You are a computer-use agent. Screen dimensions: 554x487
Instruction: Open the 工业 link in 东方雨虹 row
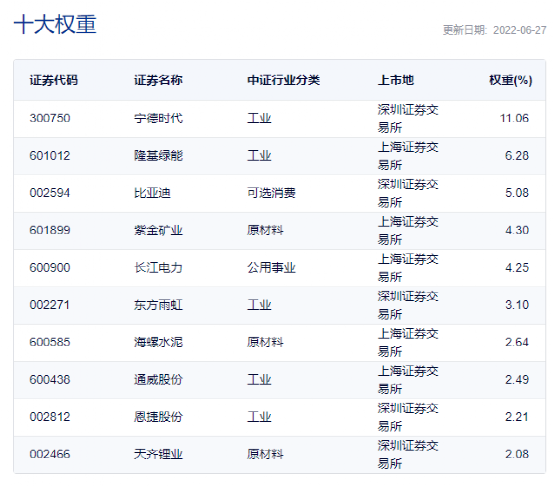259,305
